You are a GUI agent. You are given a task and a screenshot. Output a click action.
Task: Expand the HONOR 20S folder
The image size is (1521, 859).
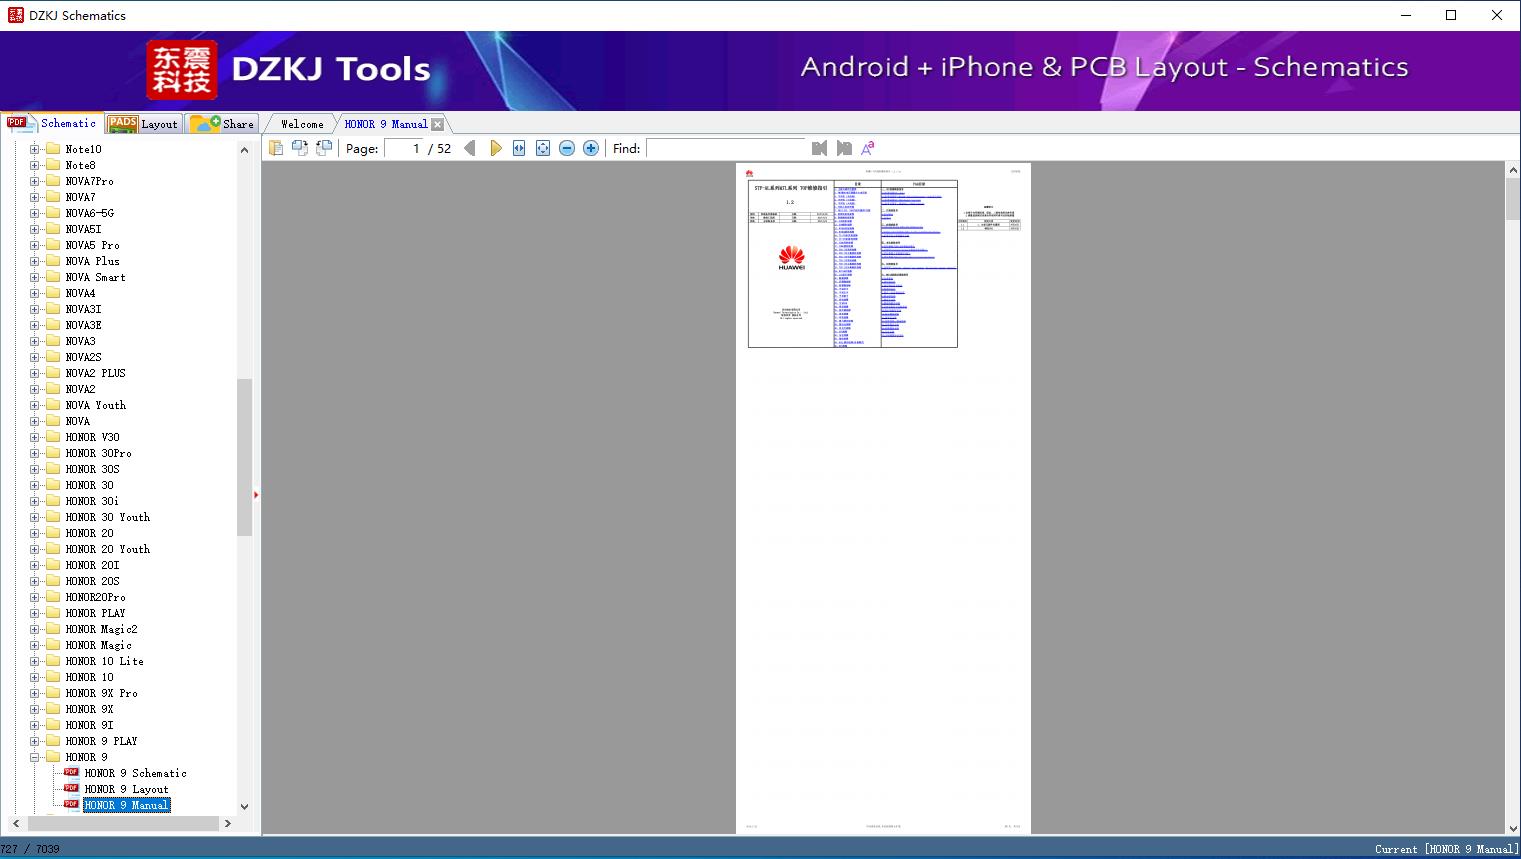[x=35, y=581]
